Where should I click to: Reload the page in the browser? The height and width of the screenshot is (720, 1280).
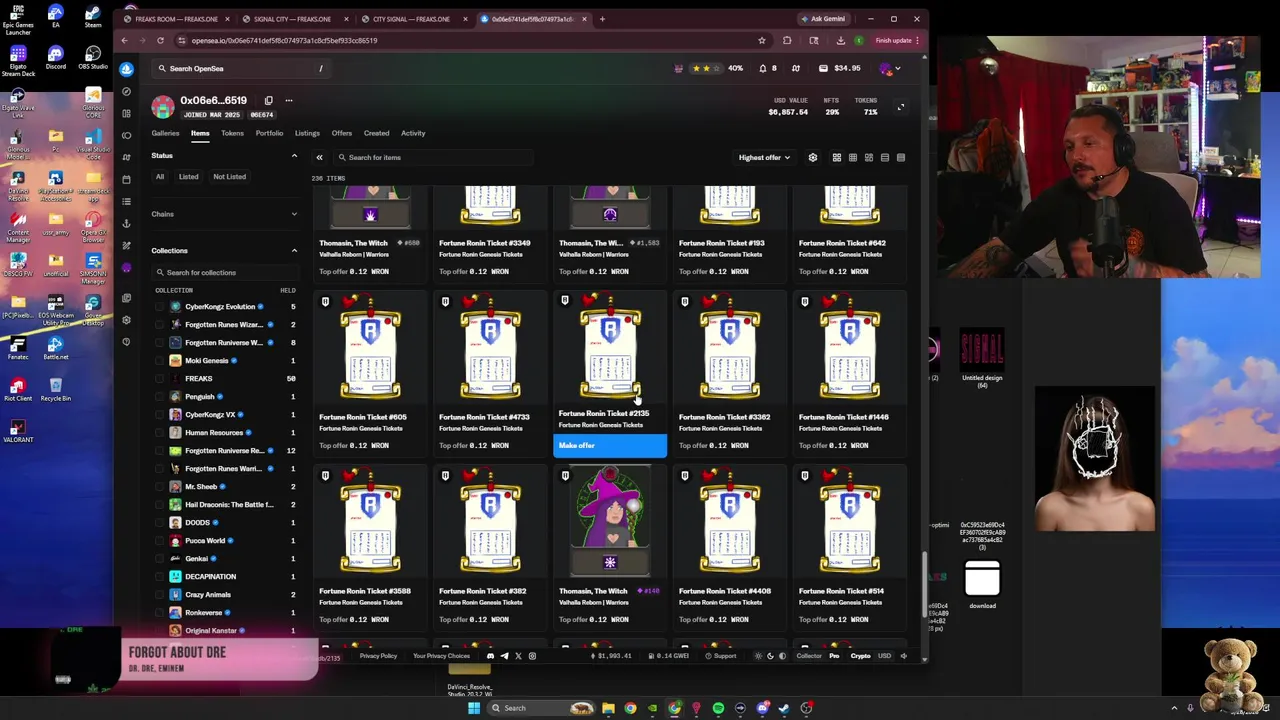[160, 40]
